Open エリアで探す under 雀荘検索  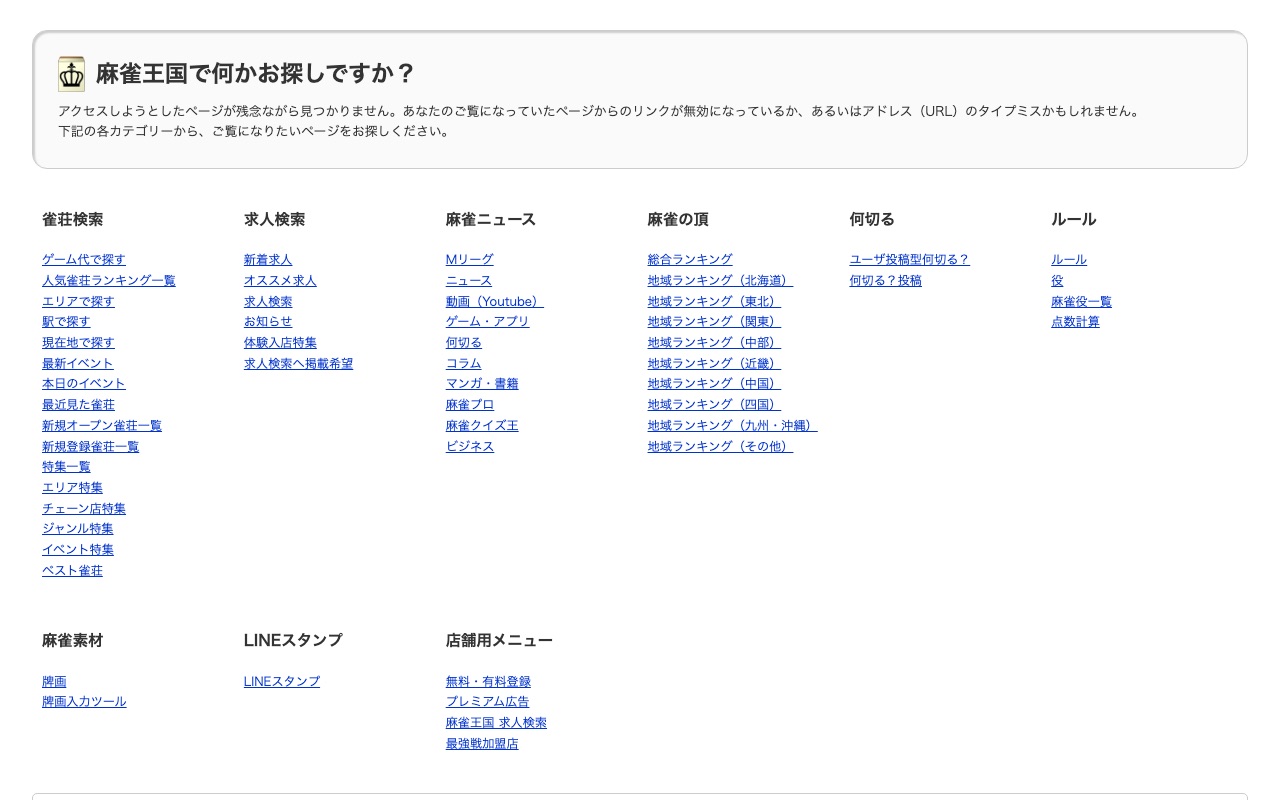click(x=78, y=301)
